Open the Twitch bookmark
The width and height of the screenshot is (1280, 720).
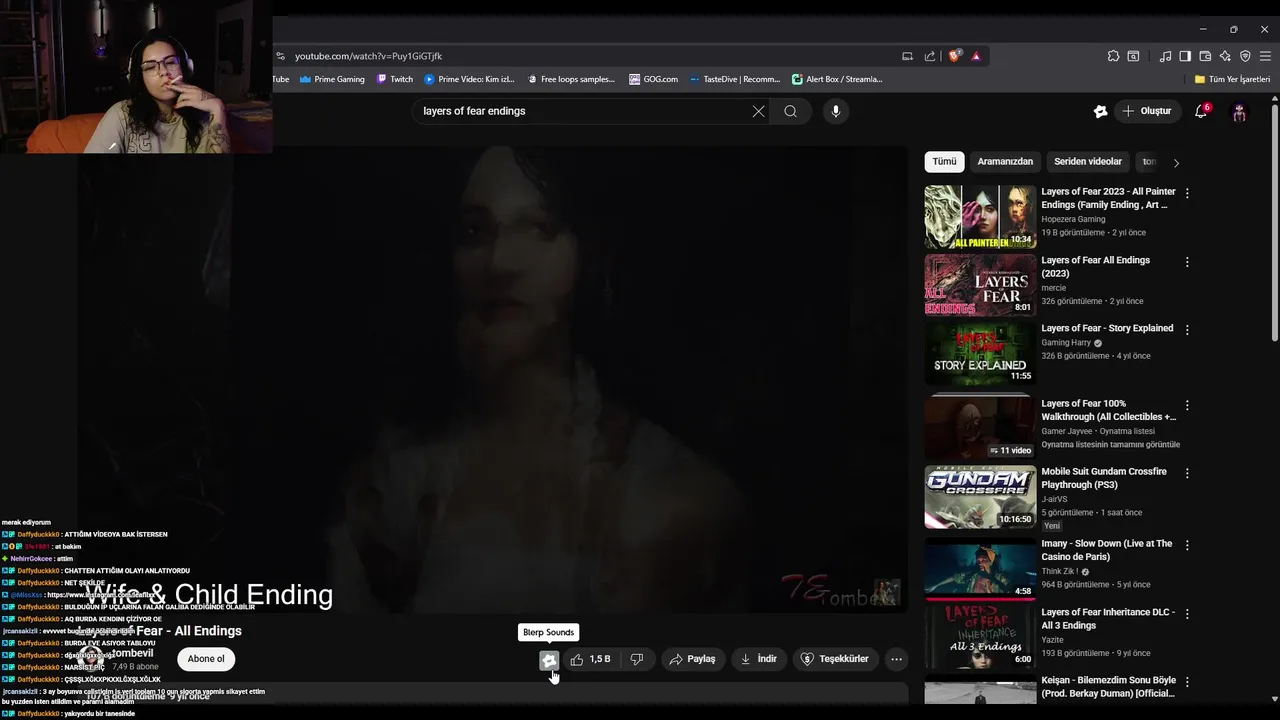click(x=395, y=79)
